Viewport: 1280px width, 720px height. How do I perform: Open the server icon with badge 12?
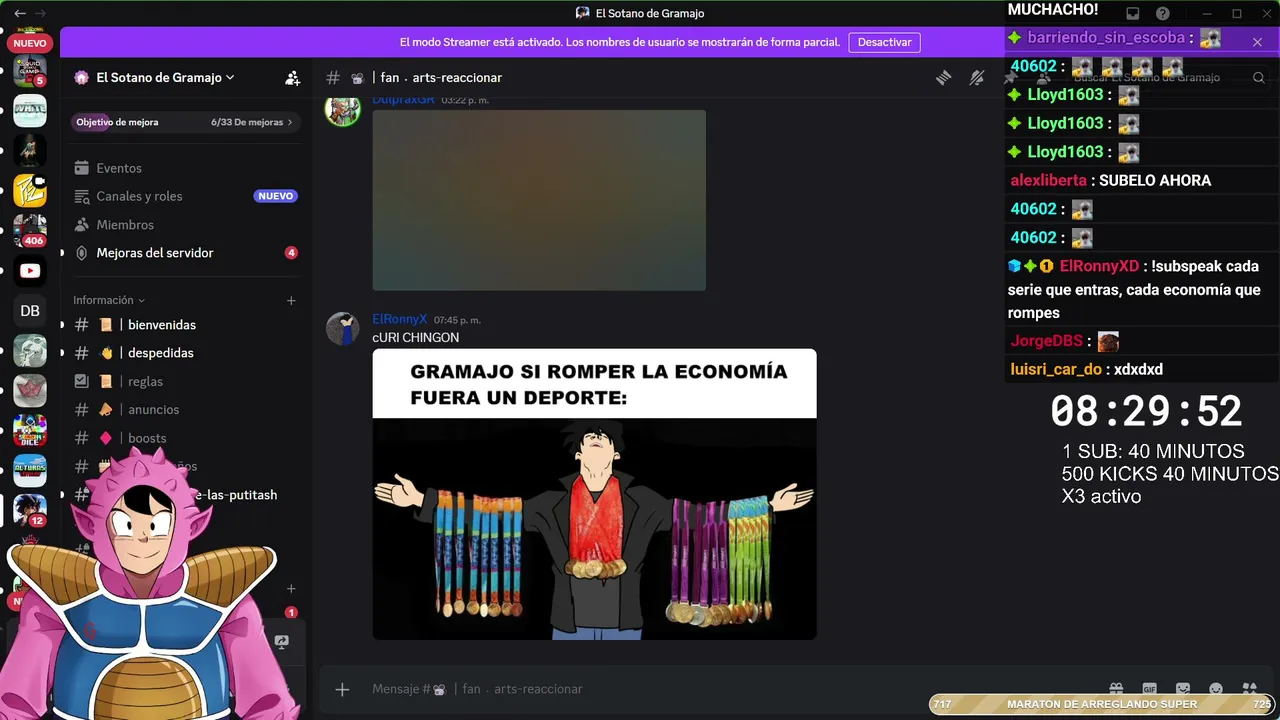[30, 510]
